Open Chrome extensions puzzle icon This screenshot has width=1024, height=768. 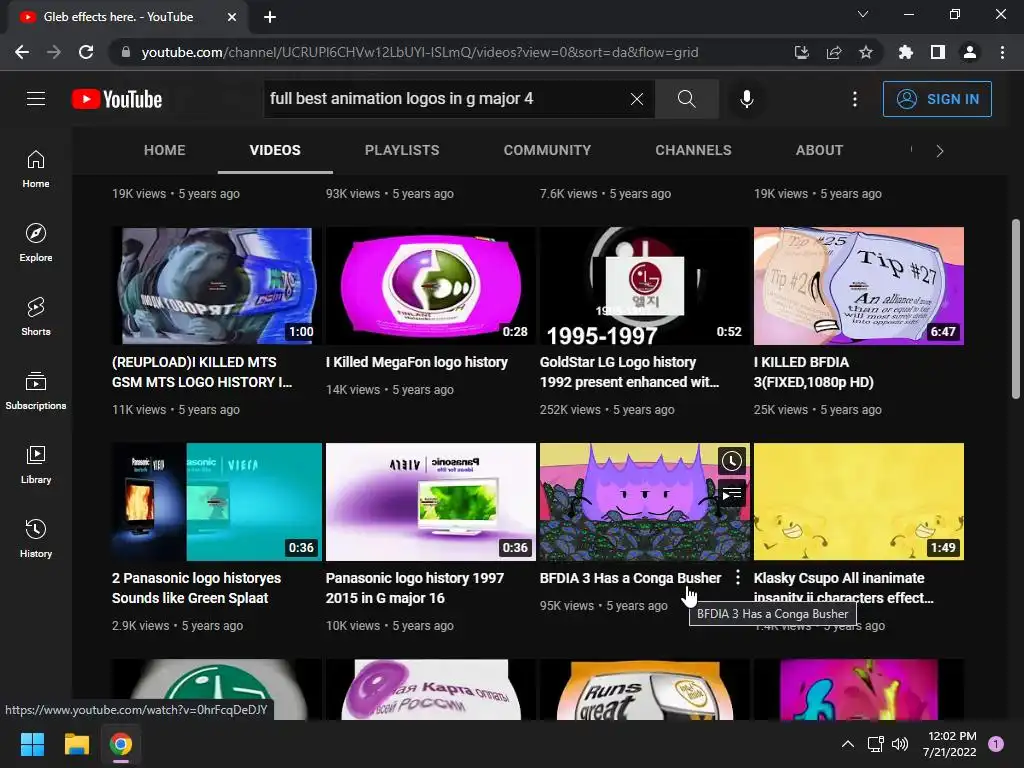click(x=905, y=52)
